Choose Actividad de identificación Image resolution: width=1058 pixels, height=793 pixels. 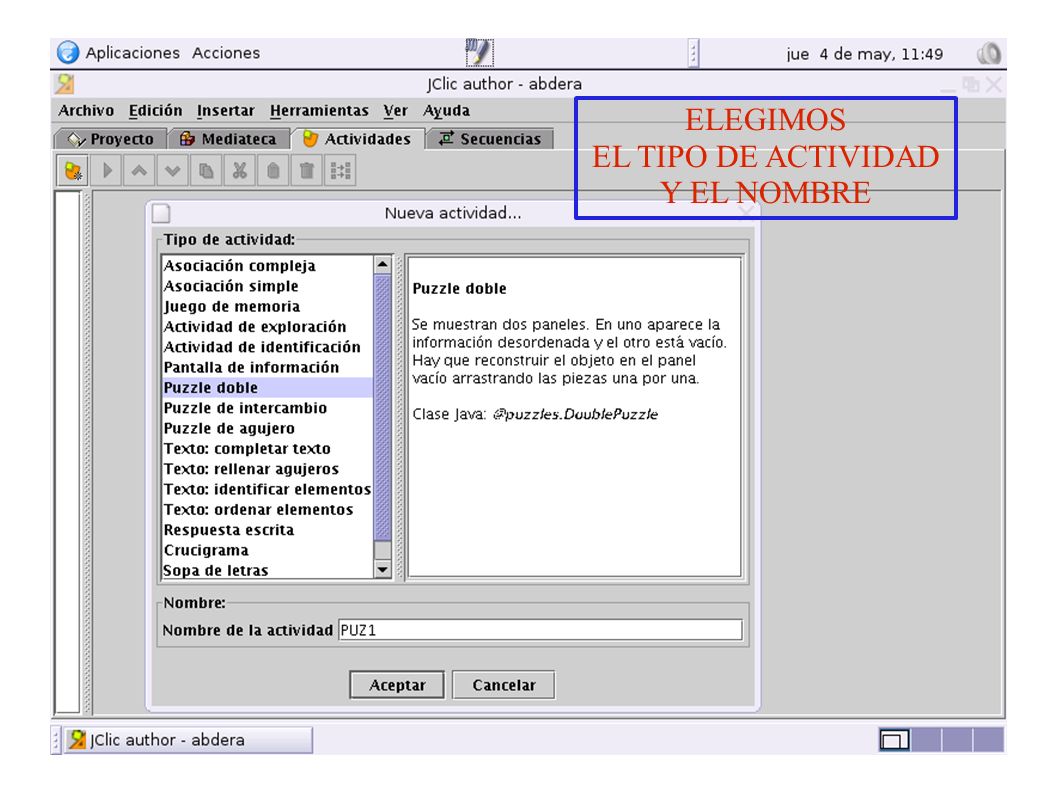(x=267, y=347)
